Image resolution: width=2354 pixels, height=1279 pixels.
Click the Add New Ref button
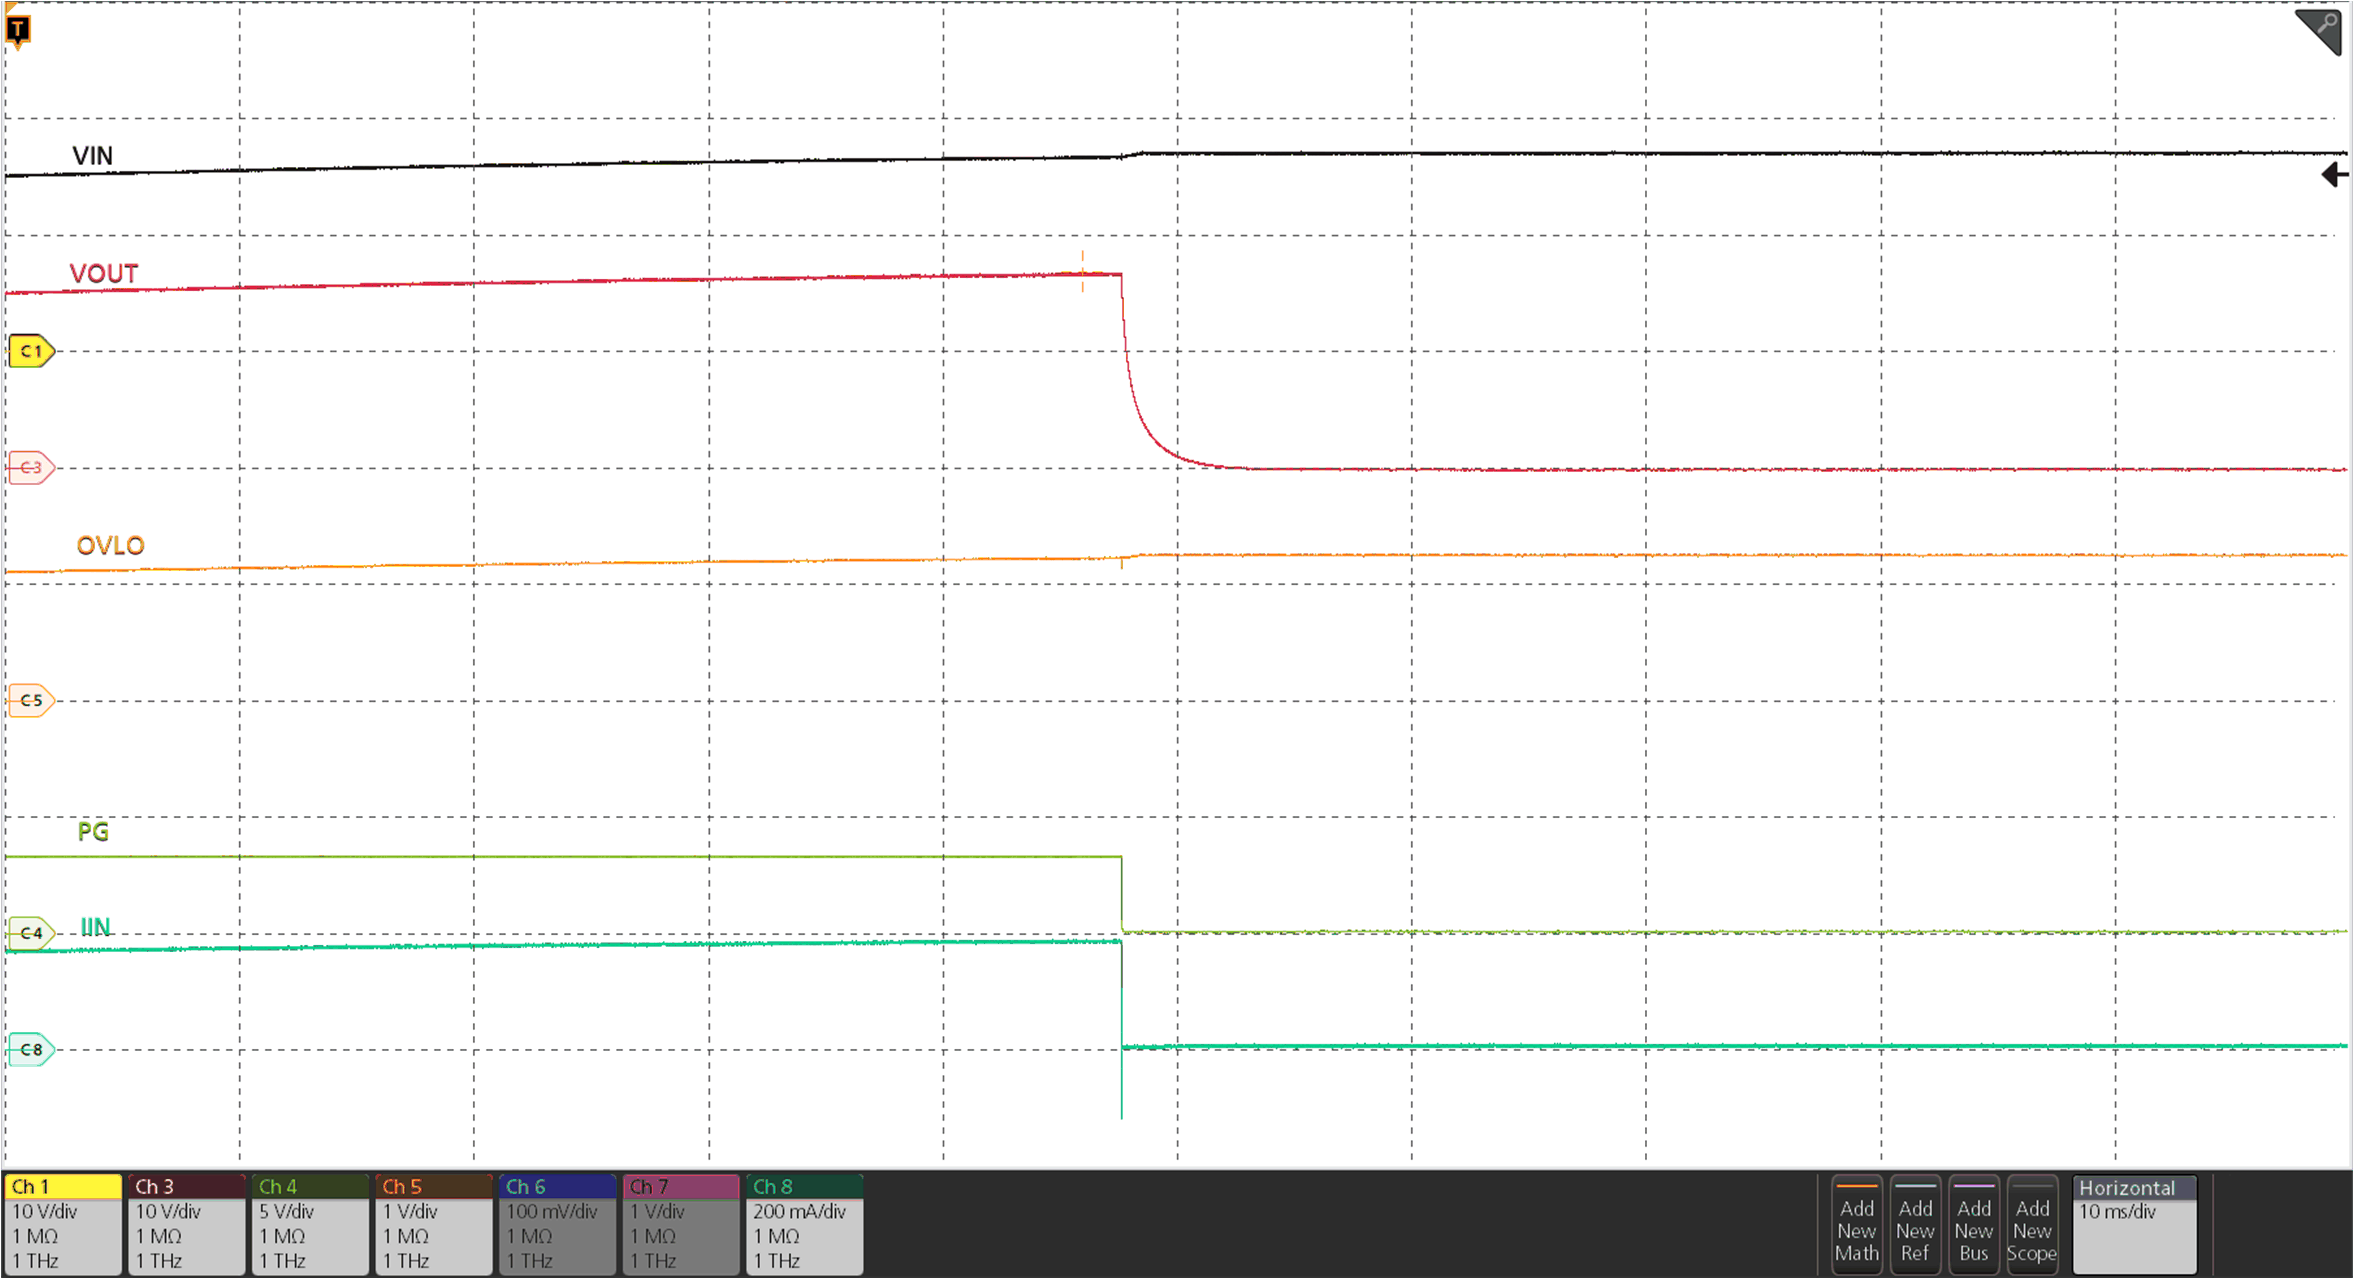click(1914, 1228)
